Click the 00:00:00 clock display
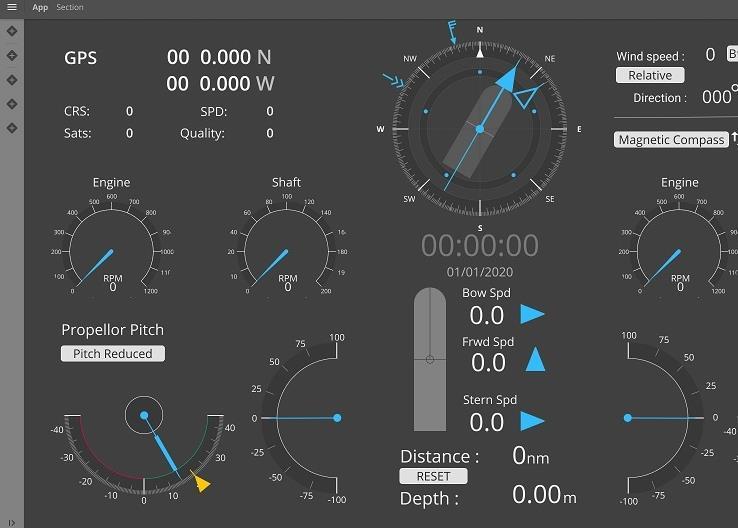Image resolution: width=738 pixels, height=528 pixels. pyautogui.click(x=479, y=245)
